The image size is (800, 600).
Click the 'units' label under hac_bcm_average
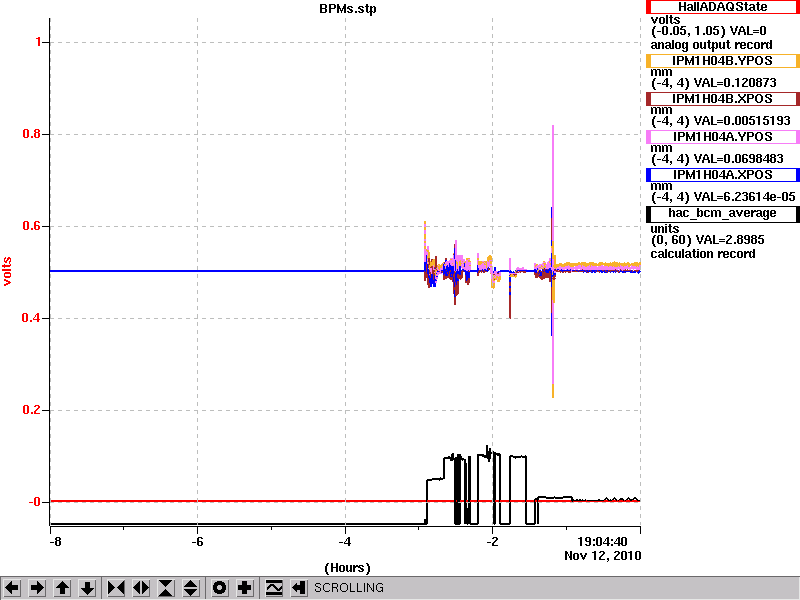point(664,229)
